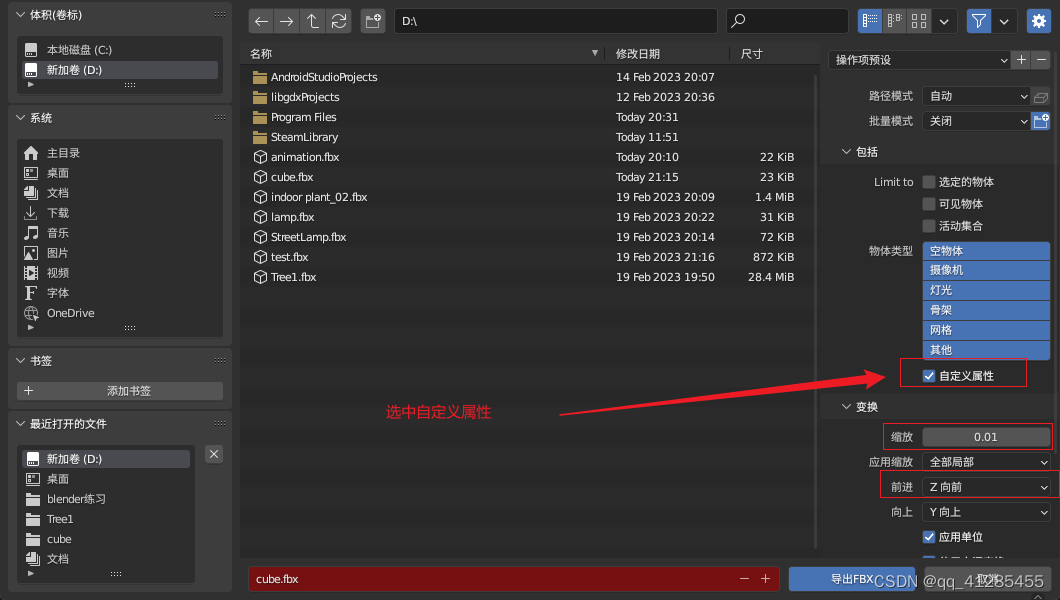Toggle 应用单位 apply unit checkbox
The width and height of the screenshot is (1060, 600).
point(929,537)
